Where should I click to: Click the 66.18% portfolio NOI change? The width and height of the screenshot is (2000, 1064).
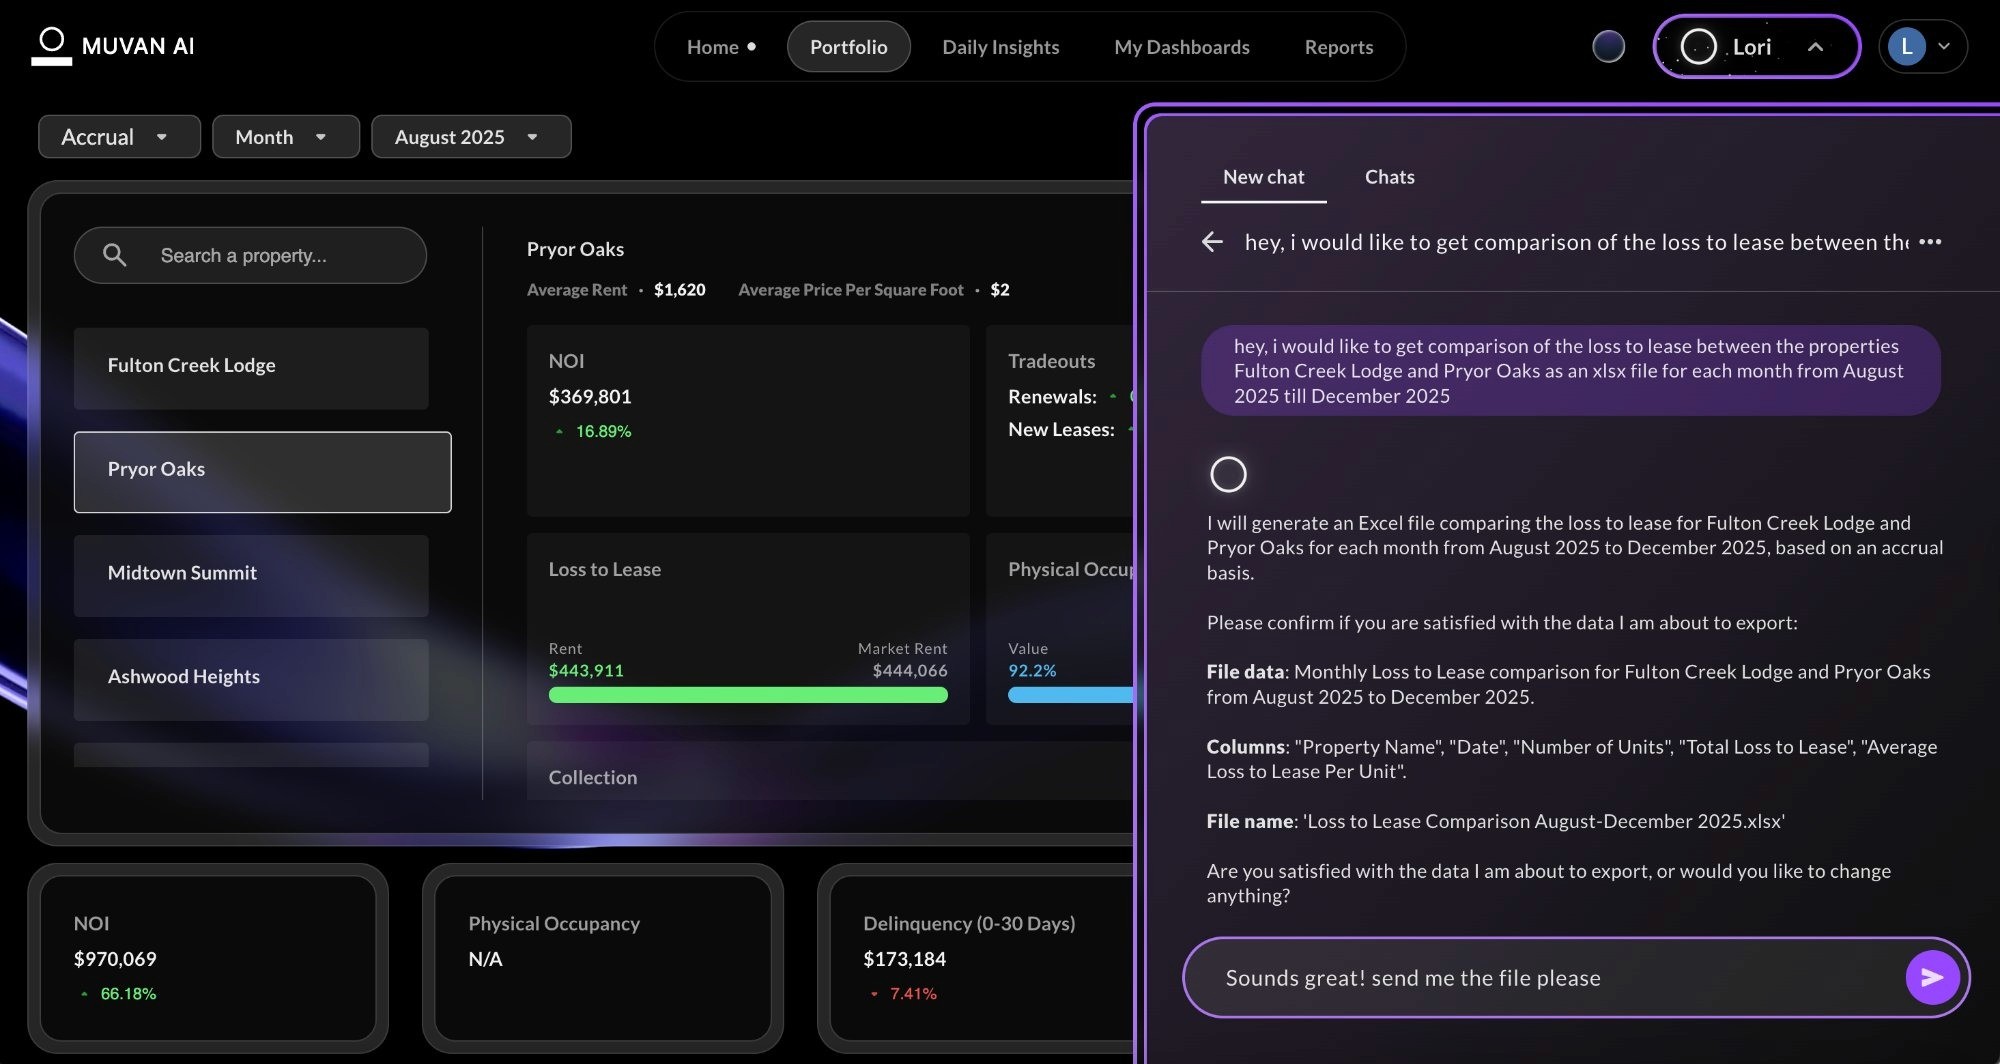pyautogui.click(x=128, y=993)
